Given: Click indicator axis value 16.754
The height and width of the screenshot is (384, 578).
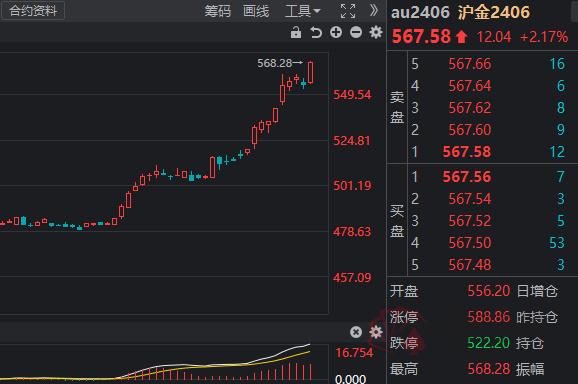Looking at the screenshot, I should click(354, 353).
